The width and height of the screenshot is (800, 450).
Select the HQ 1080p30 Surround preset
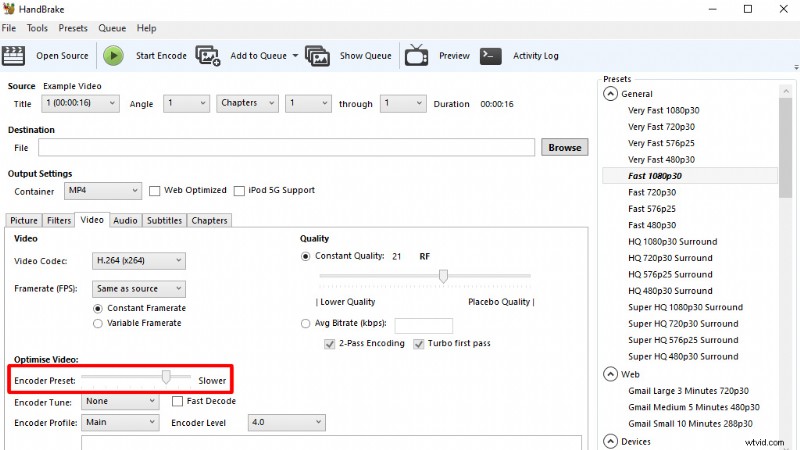pyautogui.click(x=672, y=241)
